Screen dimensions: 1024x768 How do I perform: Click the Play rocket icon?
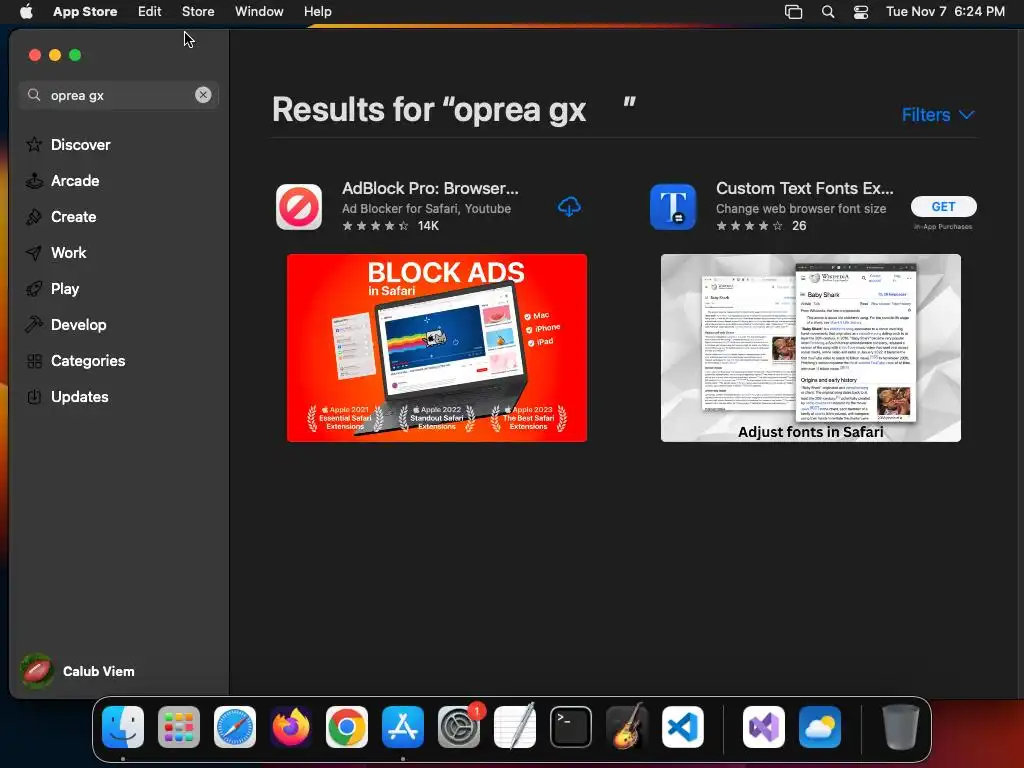34,288
